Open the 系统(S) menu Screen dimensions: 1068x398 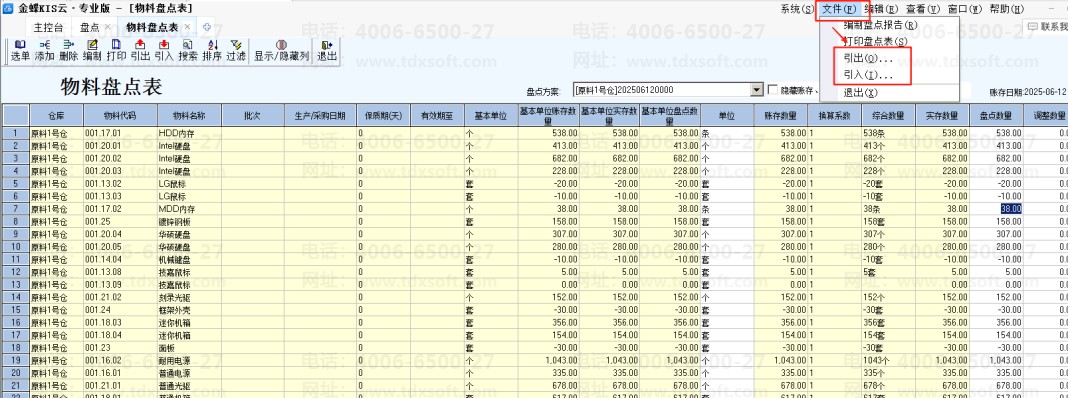(x=797, y=9)
